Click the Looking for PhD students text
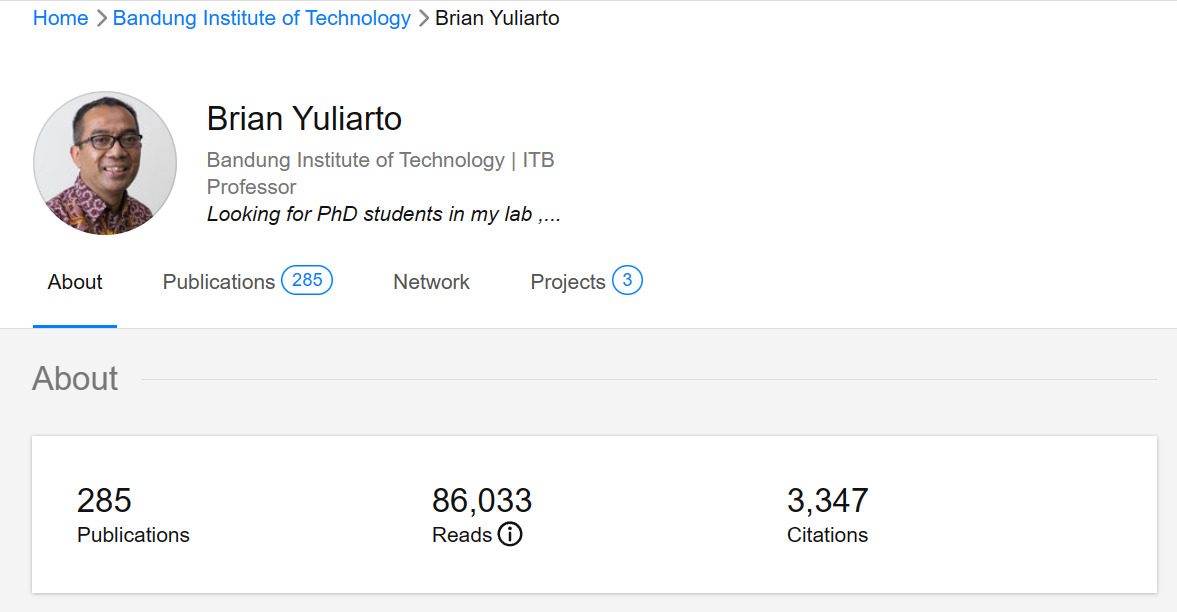The image size is (1177, 612). (x=383, y=214)
